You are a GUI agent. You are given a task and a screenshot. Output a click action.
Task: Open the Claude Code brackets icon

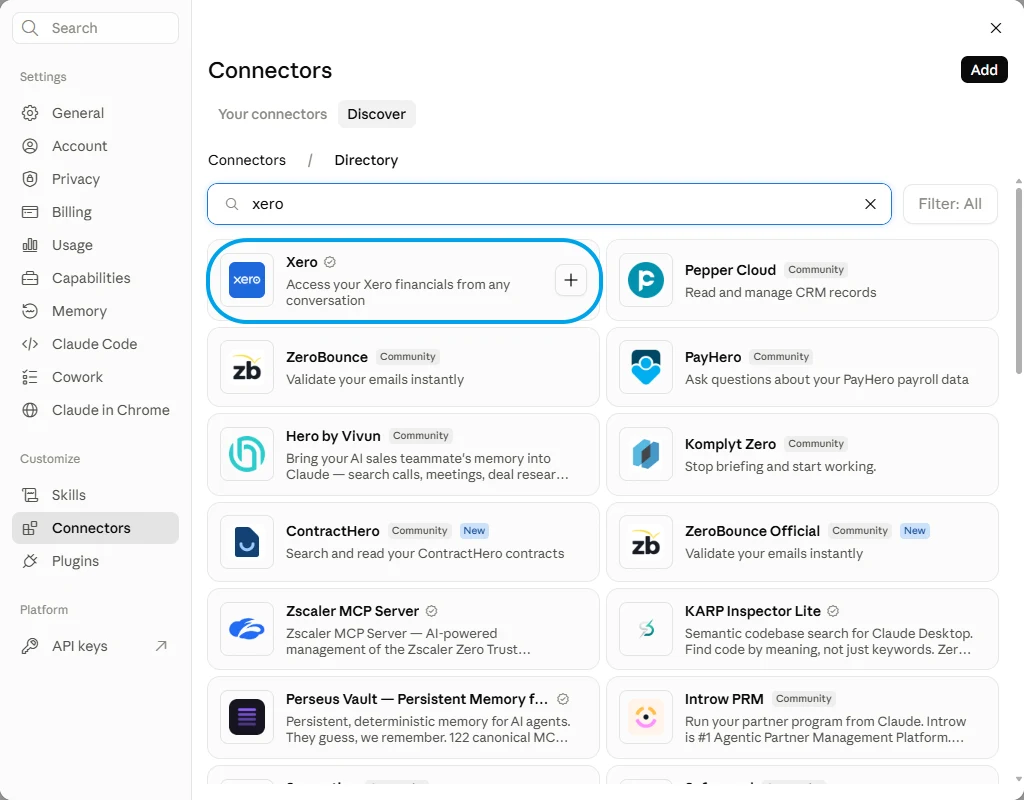click(30, 344)
